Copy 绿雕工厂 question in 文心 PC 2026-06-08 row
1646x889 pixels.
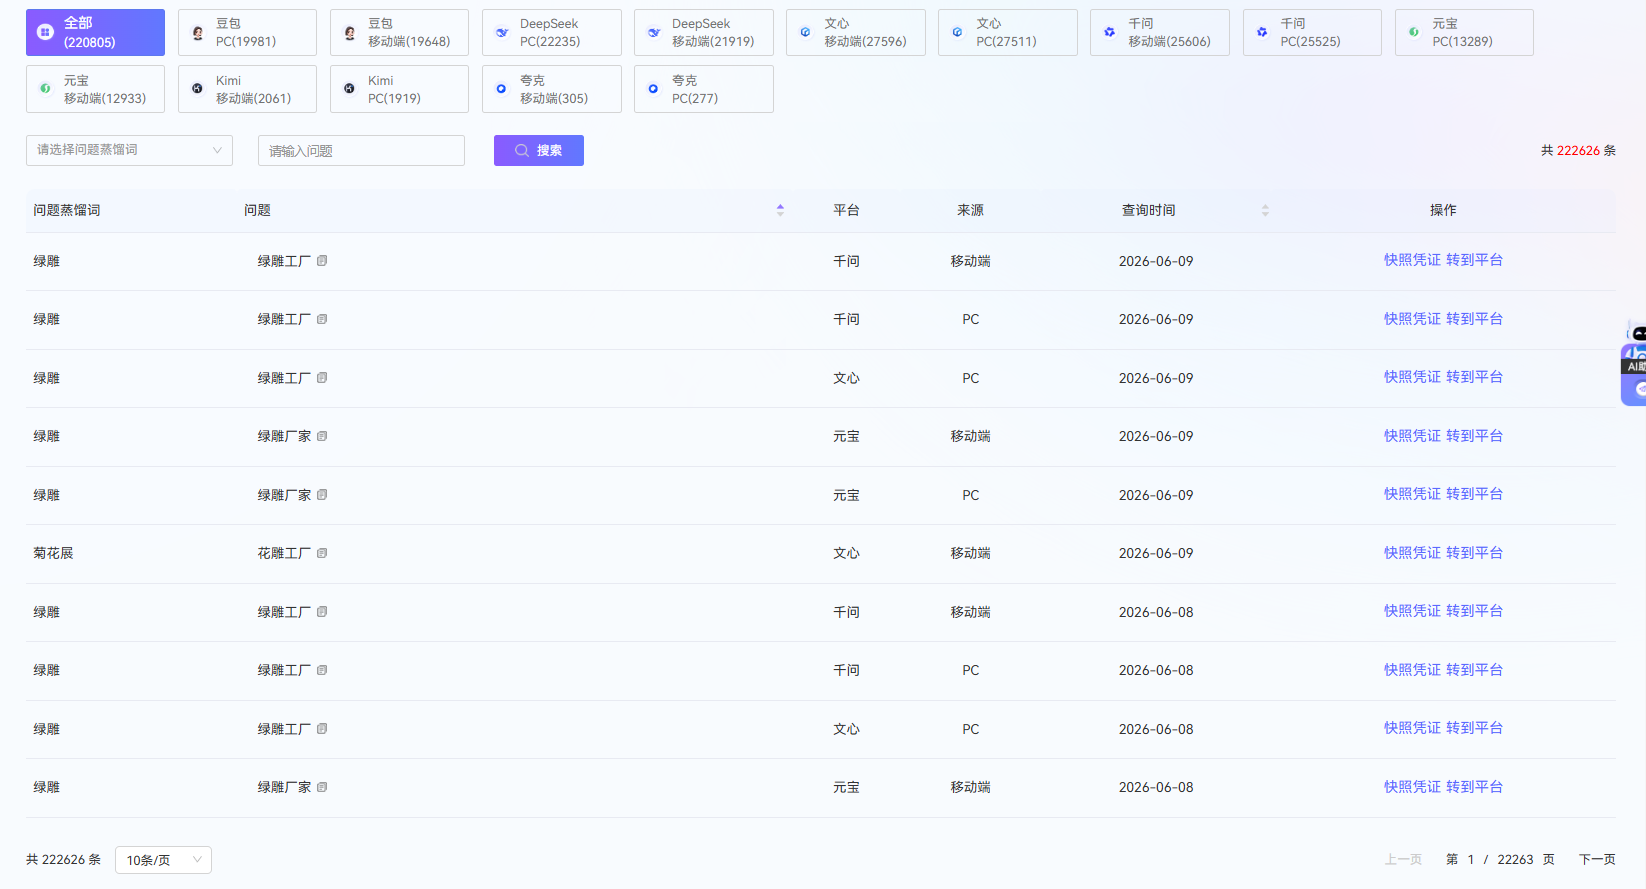click(322, 729)
